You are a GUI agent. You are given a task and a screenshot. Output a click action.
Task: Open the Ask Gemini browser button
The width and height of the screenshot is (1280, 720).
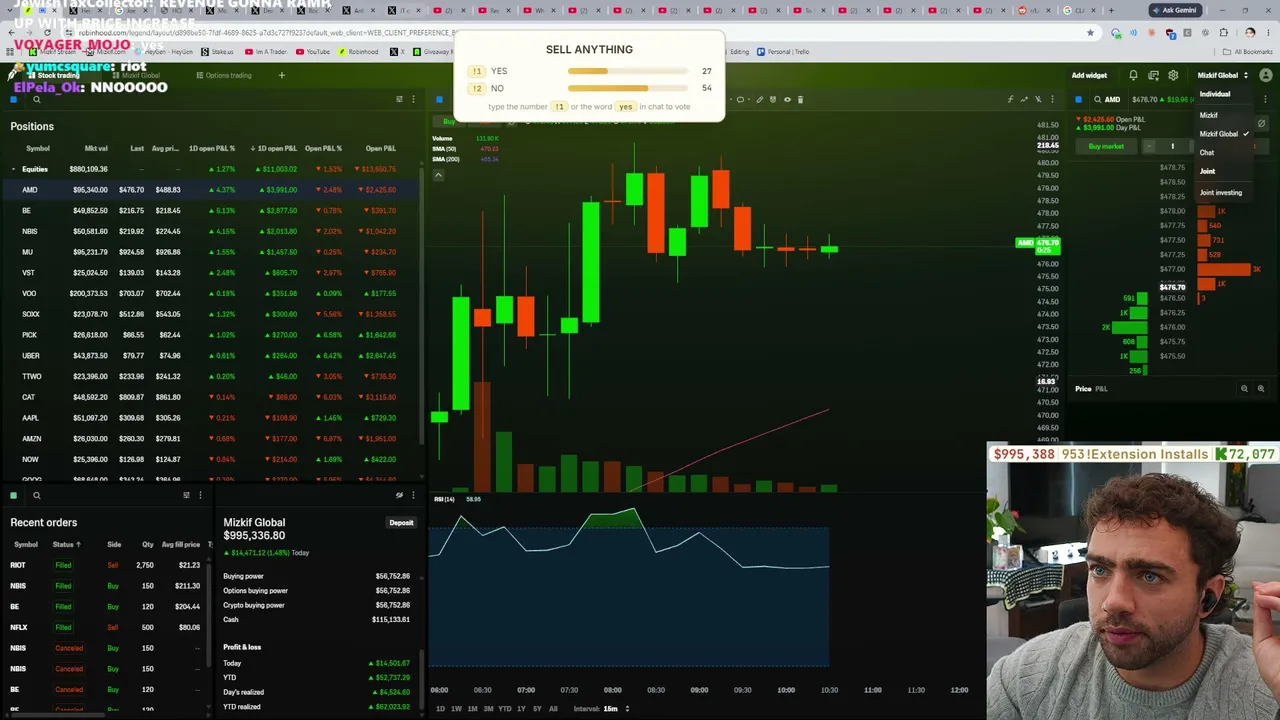click(x=1174, y=10)
